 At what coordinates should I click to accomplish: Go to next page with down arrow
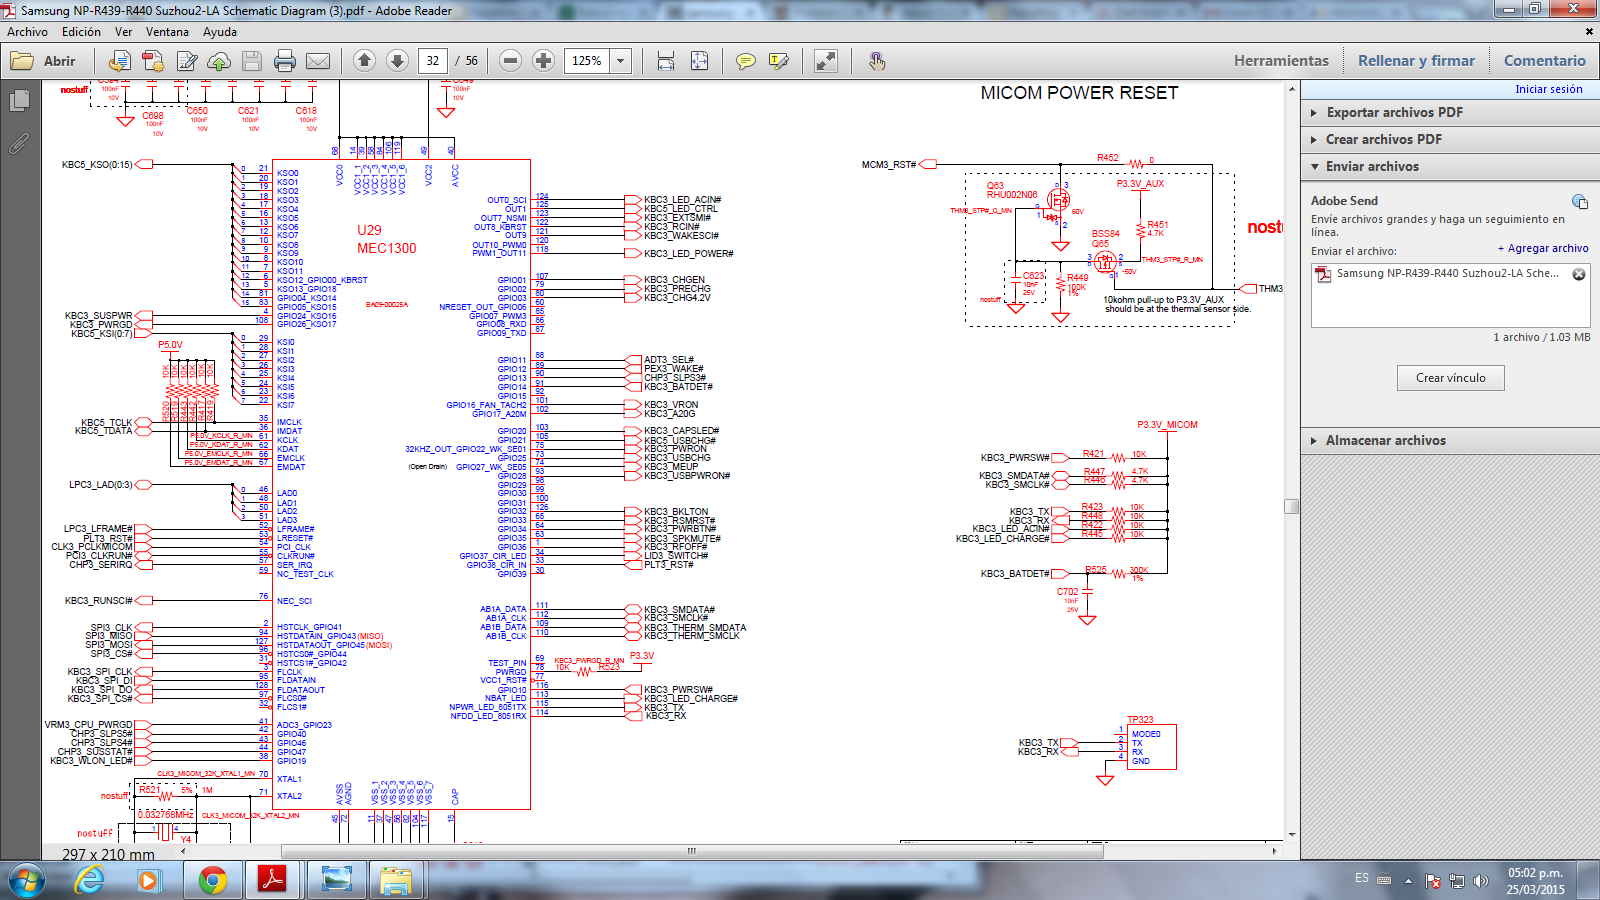pos(397,61)
